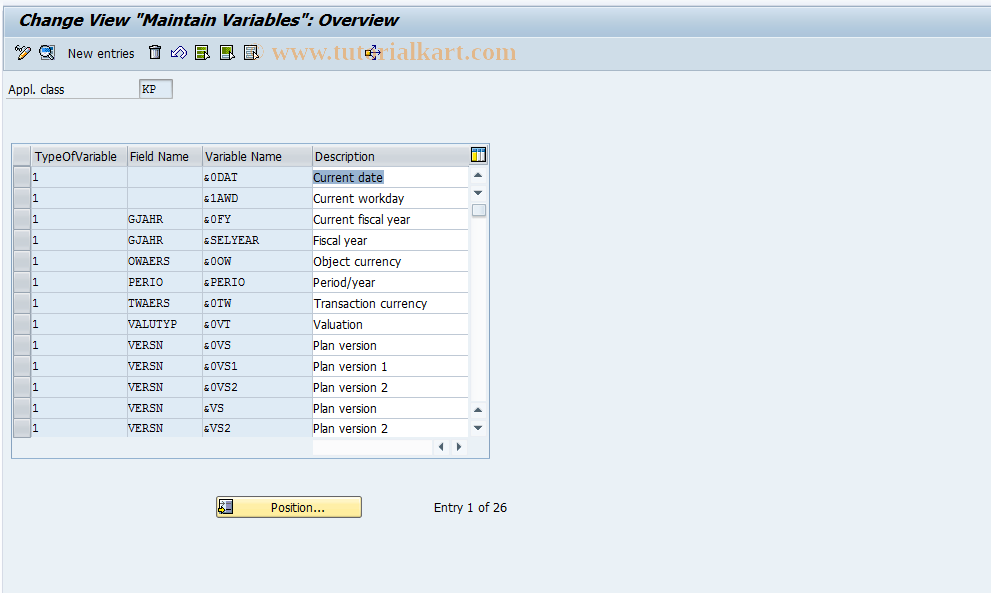The height and width of the screenshot is (593, 991).
Task: Click the horizontal scroll left arrow
Action: pyautogui.click(x=441, y=447)
